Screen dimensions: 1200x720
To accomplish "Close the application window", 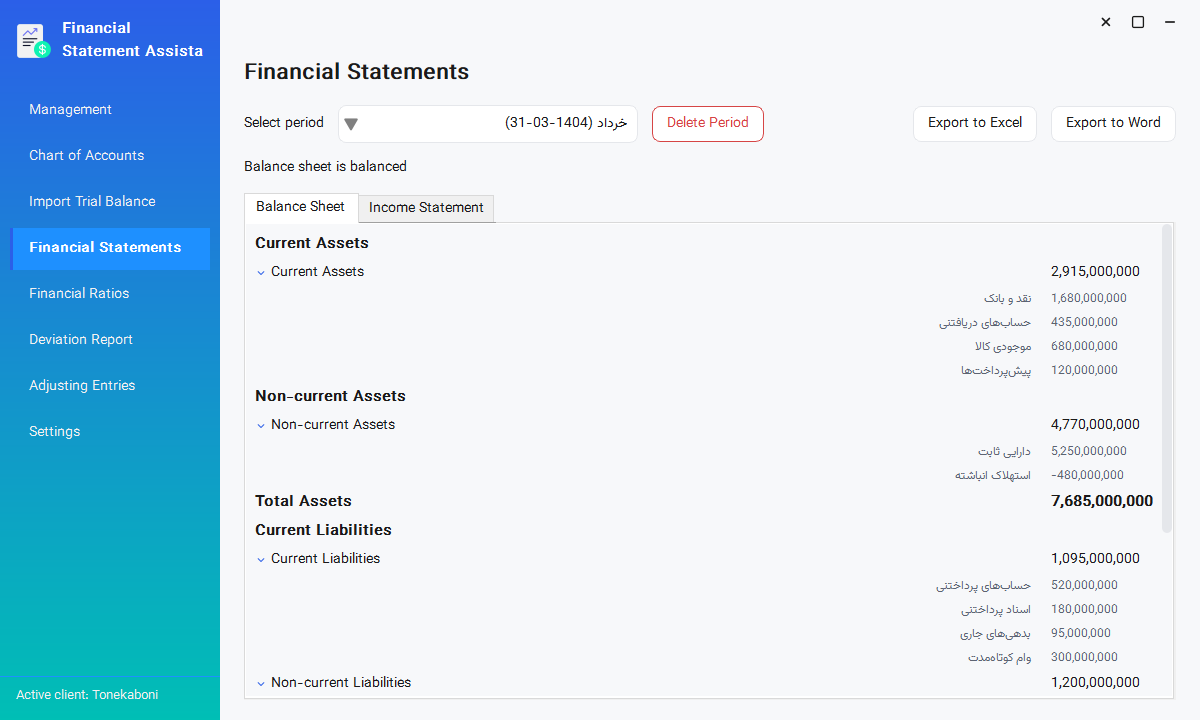I will pos(1106,22).
